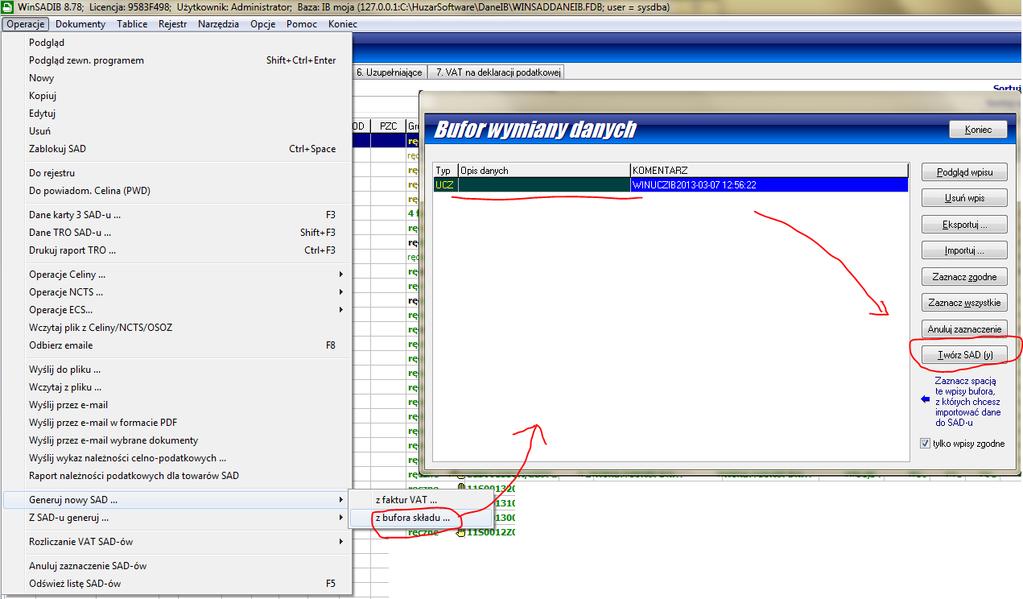
Task: Open the Tablice menu
Action: coord(132,24)
